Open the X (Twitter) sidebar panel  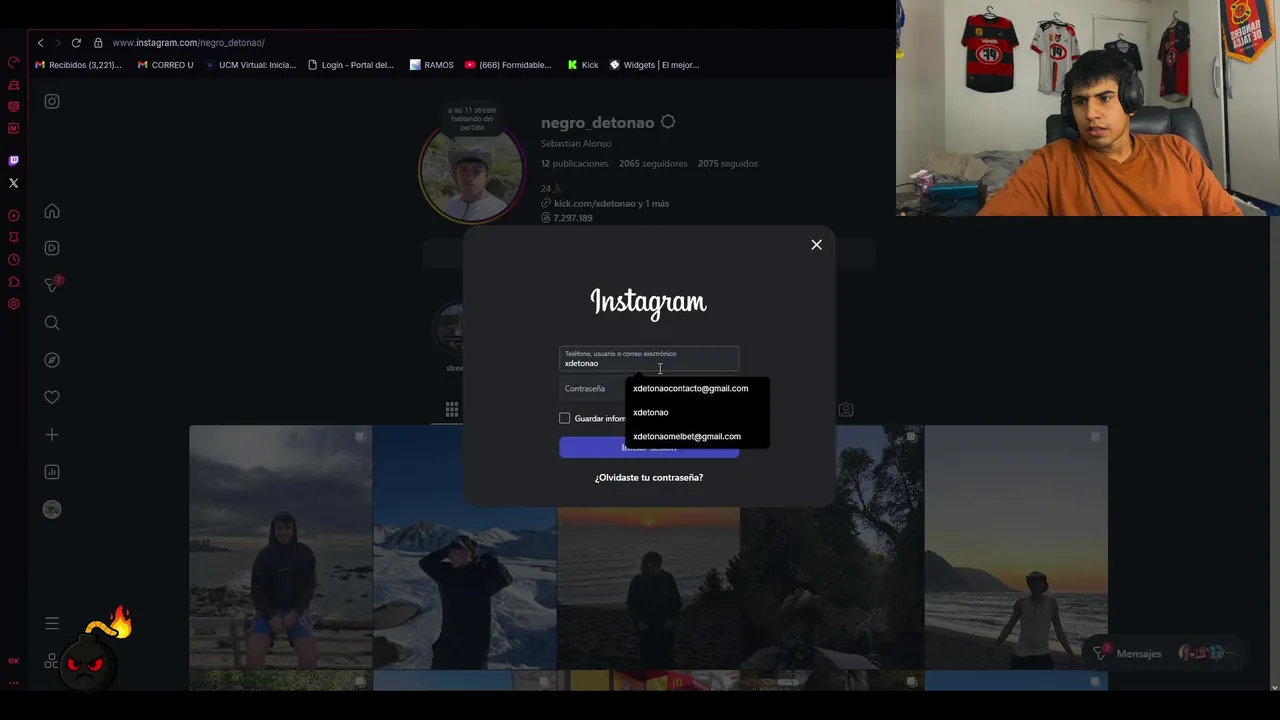(x=14, y=183)
